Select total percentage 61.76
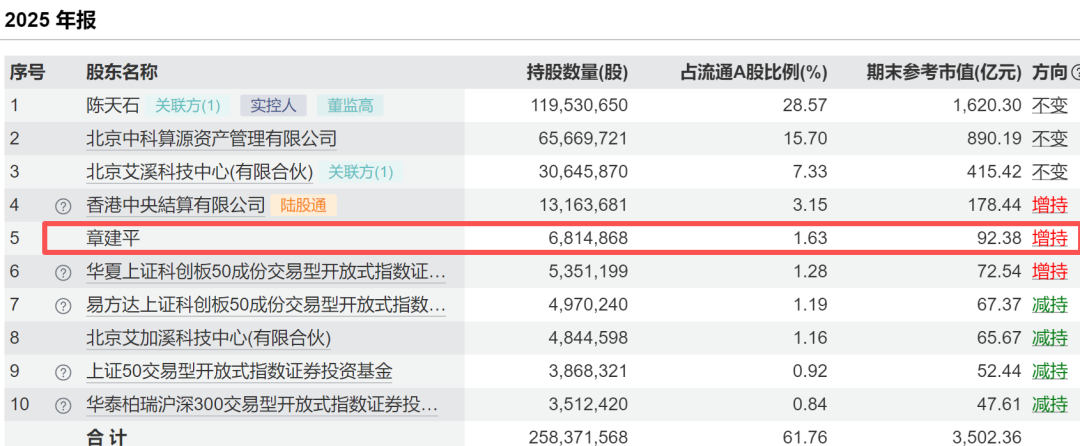The image size is (1080, 446). (x=806, y=436)
